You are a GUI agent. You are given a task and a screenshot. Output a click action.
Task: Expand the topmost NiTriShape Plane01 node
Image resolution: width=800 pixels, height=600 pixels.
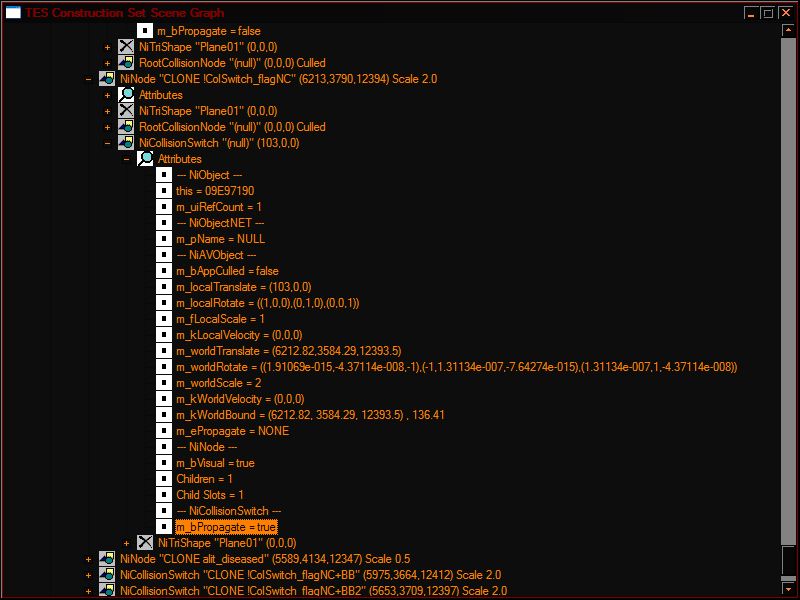point(107,47)
